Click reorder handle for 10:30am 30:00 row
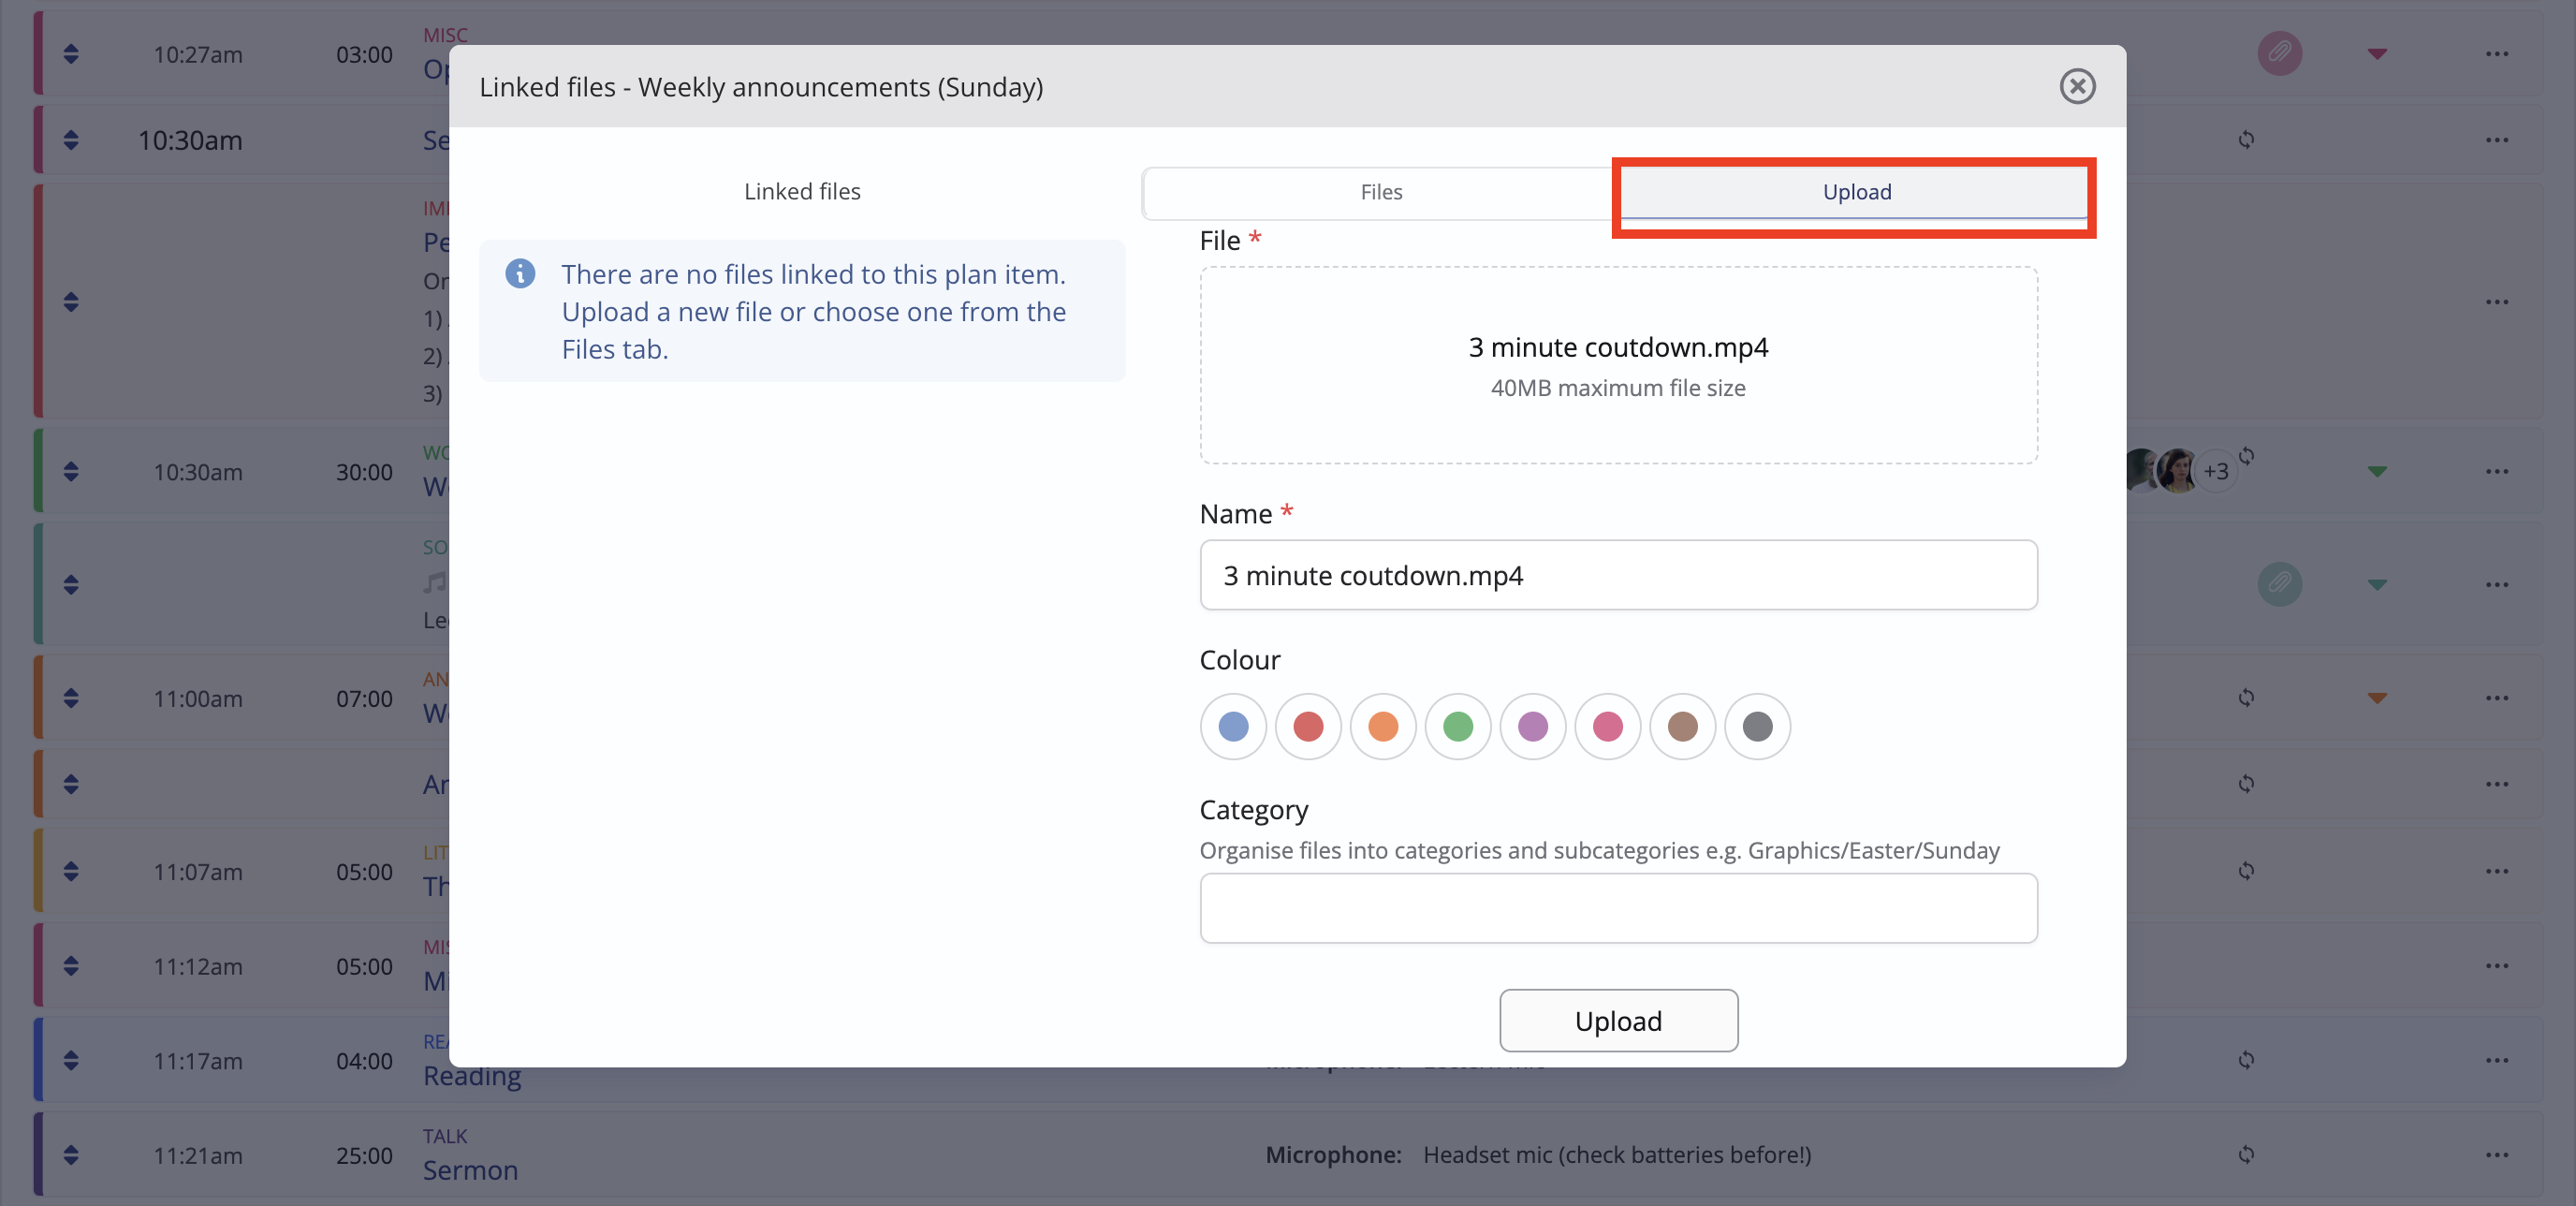2576x1206 pixels. click(71, 471)
